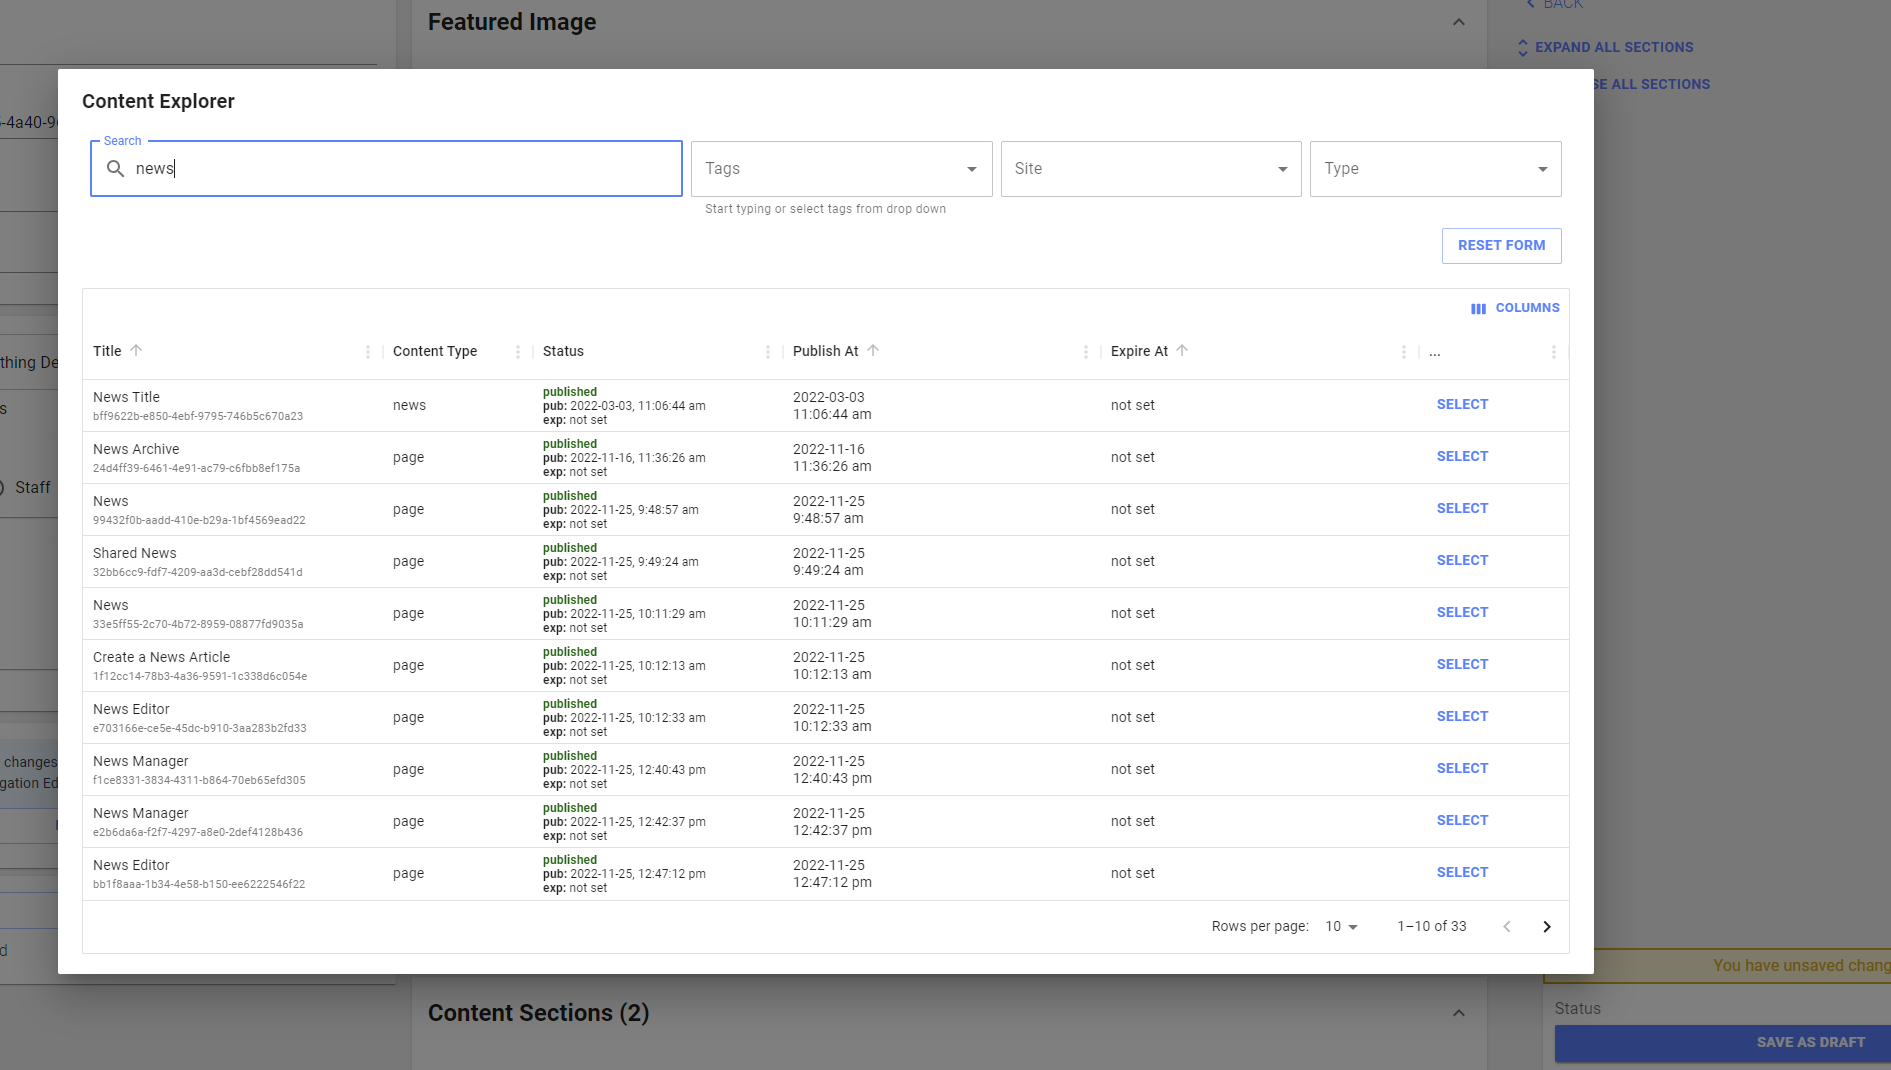Open the Status column menu icon
1891x1070 pixels.
tap(768, 352)
